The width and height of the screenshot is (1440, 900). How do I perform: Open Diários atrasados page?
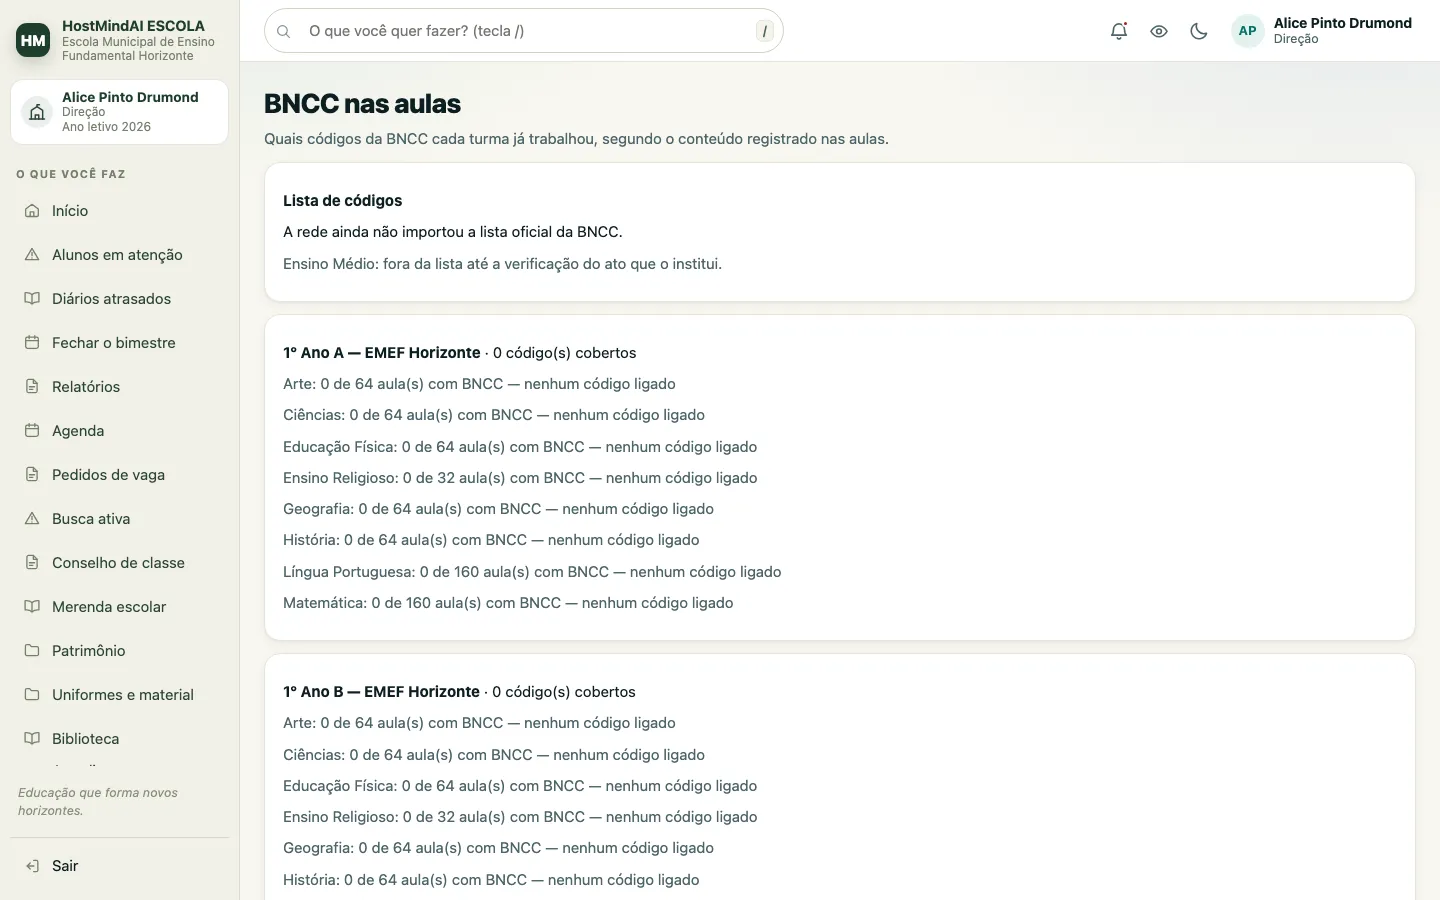[x=119, y=299]
